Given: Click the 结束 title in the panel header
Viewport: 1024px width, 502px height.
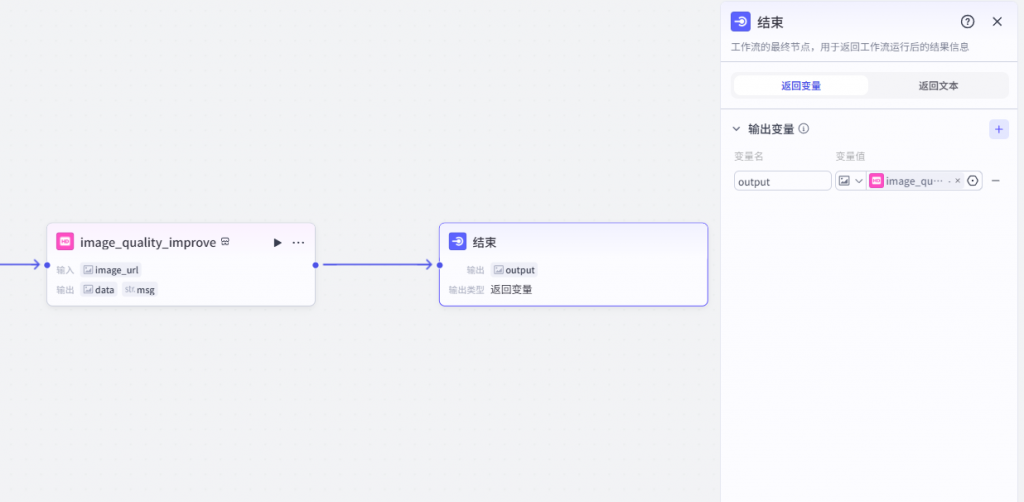Looking at the screenshot, I should 770,22.
